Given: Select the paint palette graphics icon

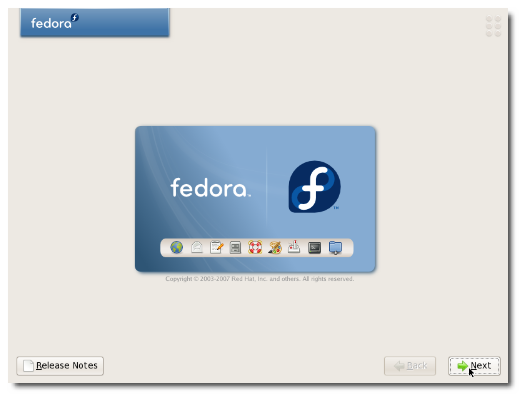Looking at the screenshot, I should 275,247.
